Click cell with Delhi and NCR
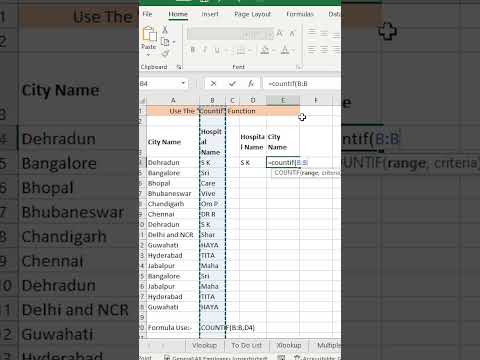 coord(173,235)
